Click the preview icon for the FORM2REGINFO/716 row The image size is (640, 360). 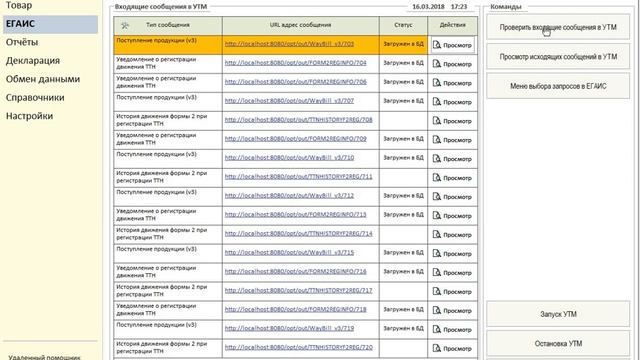point(437,273)
